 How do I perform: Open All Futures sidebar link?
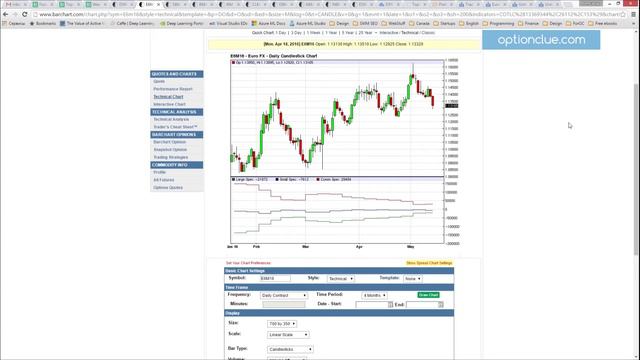(164, 180)
